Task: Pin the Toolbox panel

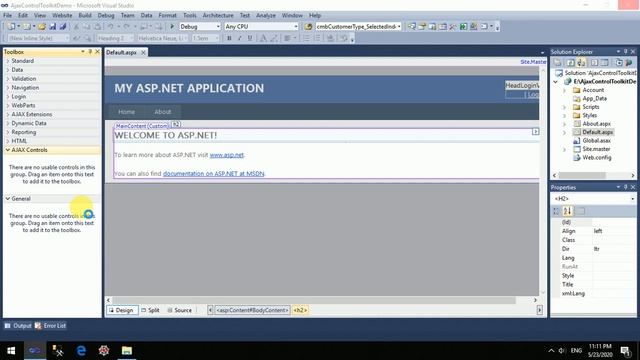Action: (x=90, y=52)
